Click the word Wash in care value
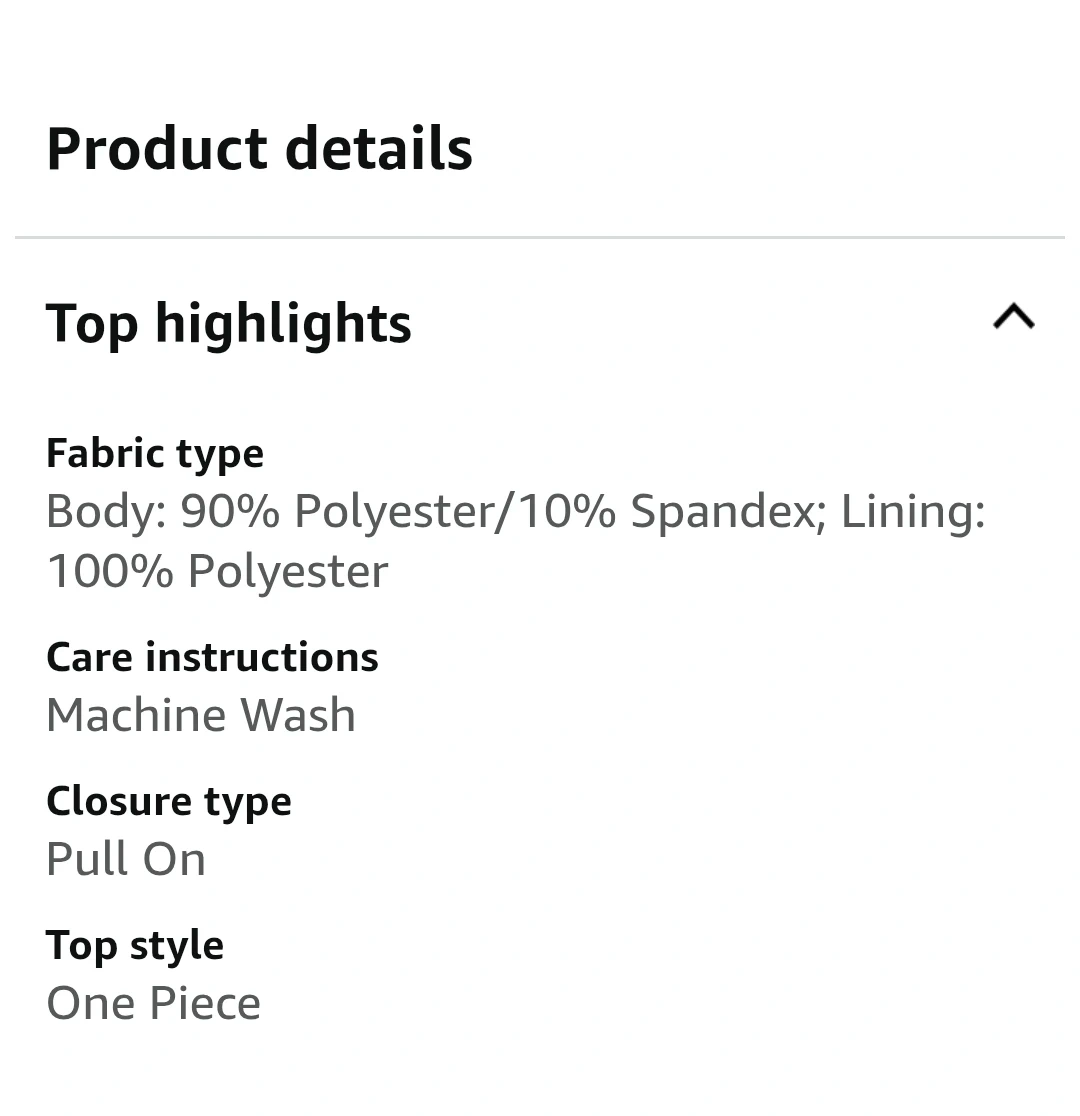 (299, 715)
